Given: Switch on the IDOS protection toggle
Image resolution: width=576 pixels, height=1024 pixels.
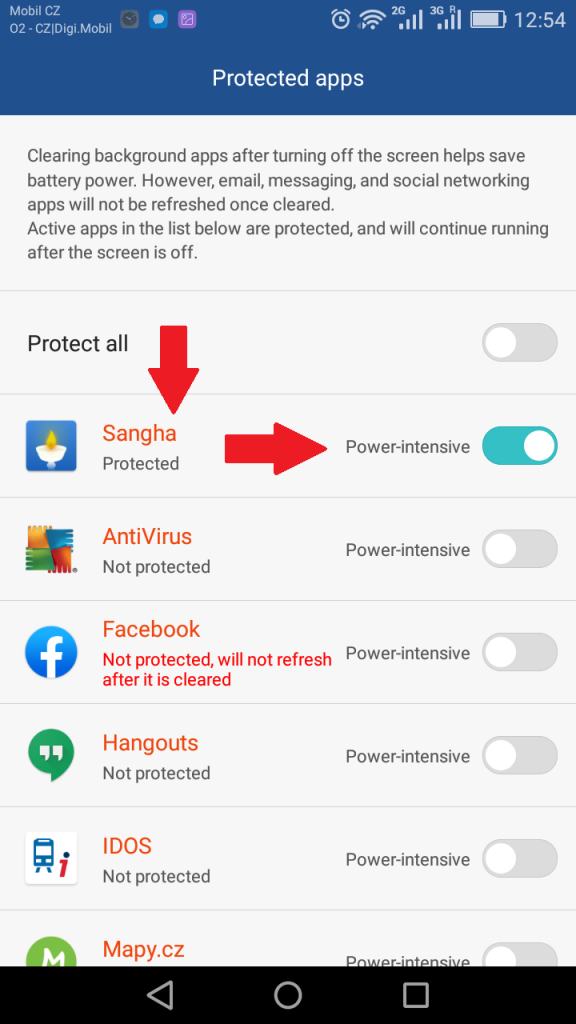Looking at the screenshot, I should (520, 859).
